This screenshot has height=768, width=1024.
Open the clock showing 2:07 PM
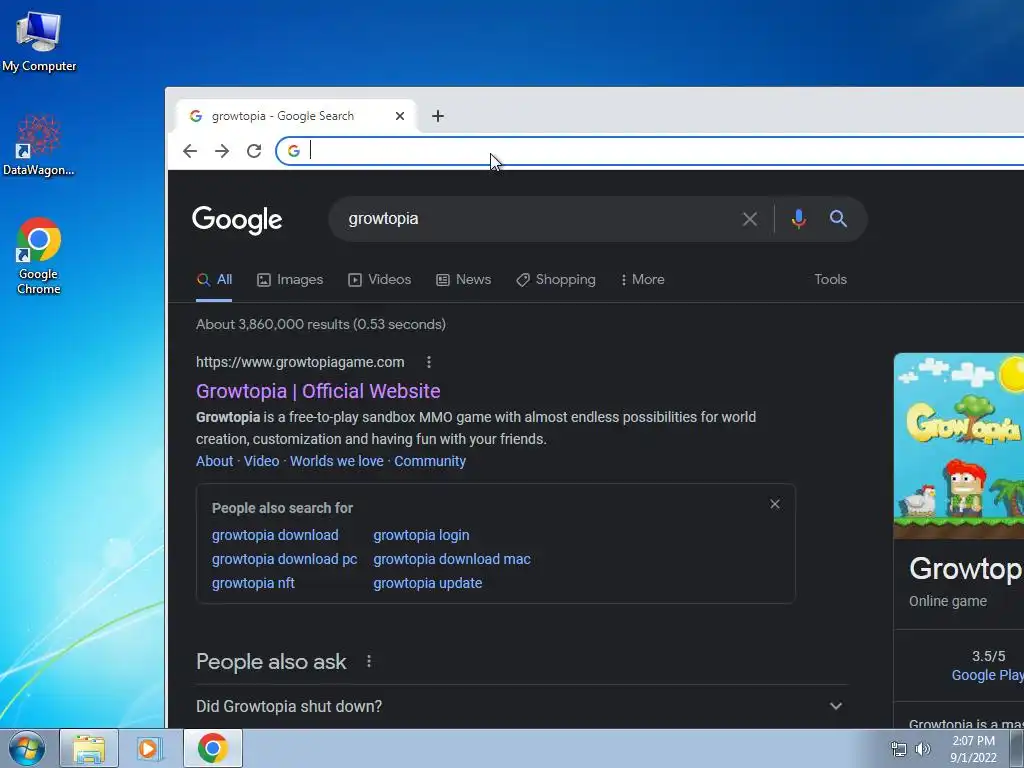click(x=973, y=749)
